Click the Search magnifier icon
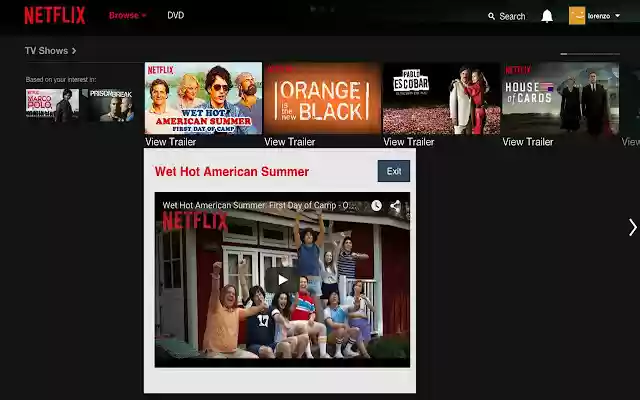 point(491,16)
